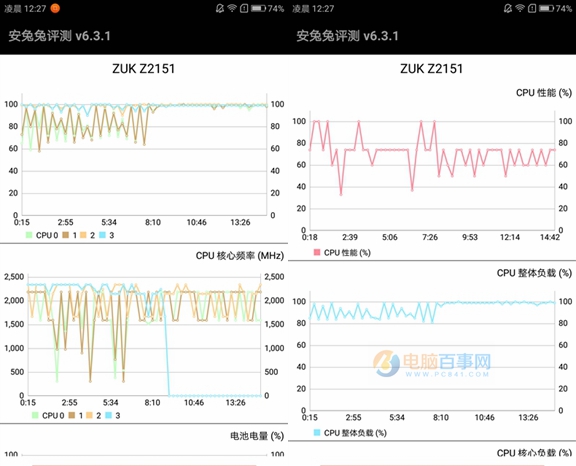Image resolution: width=576 pixels, height=466 pixels.
Task: Tap the Wi-Fi icon in left screenshot status bar
Action: point(232,8)
